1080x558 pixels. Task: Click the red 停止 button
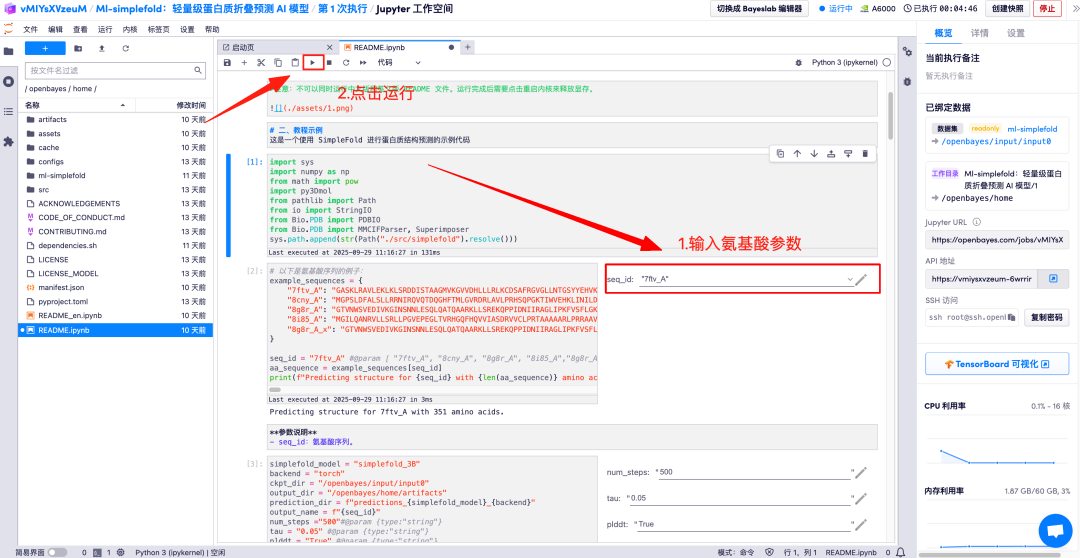pyautogui.click(x=1048, y=8)
